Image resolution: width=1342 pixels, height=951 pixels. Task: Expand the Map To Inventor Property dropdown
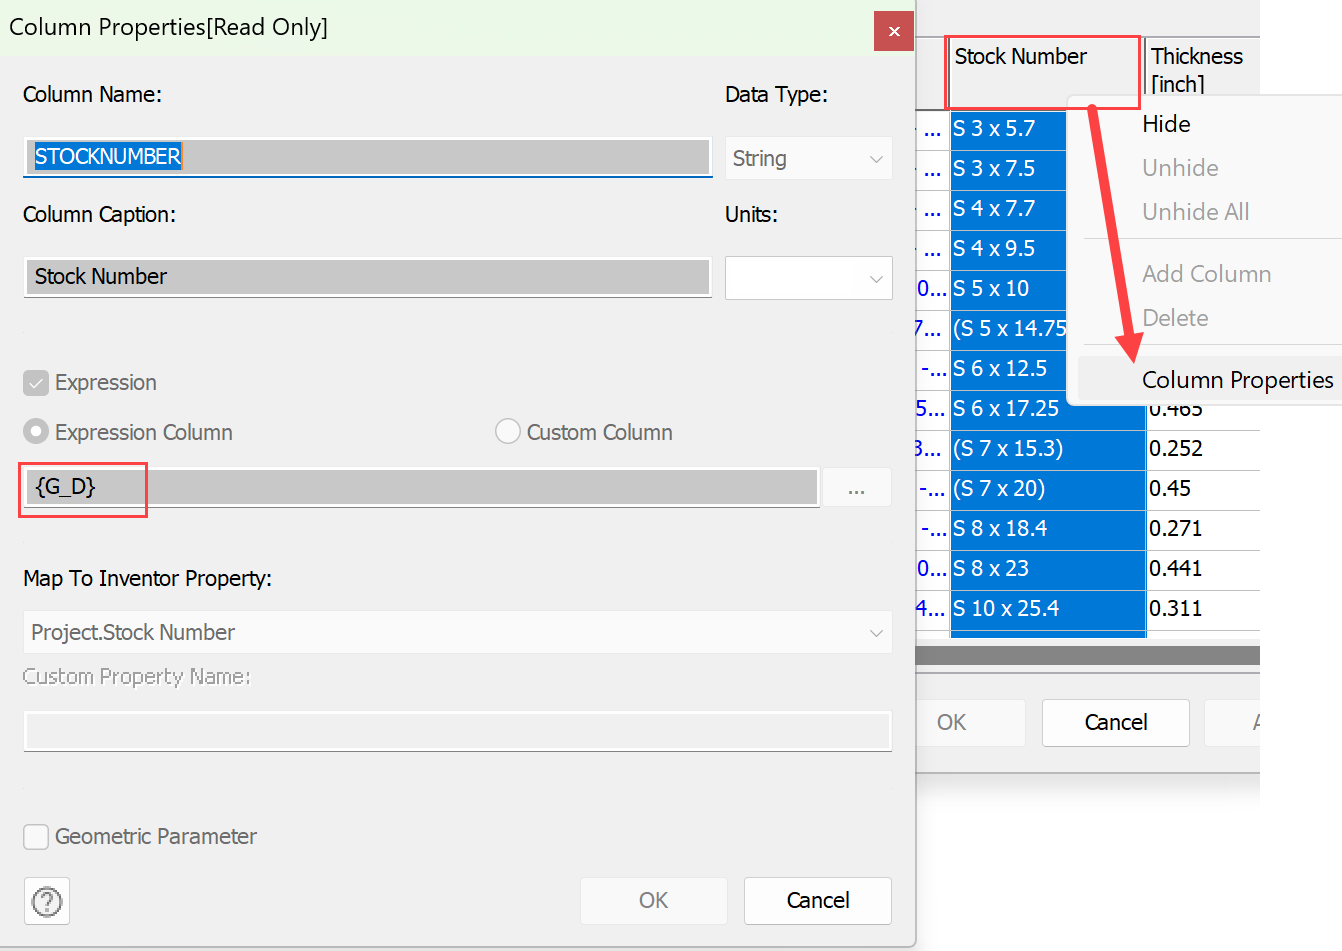click(457, 632)
